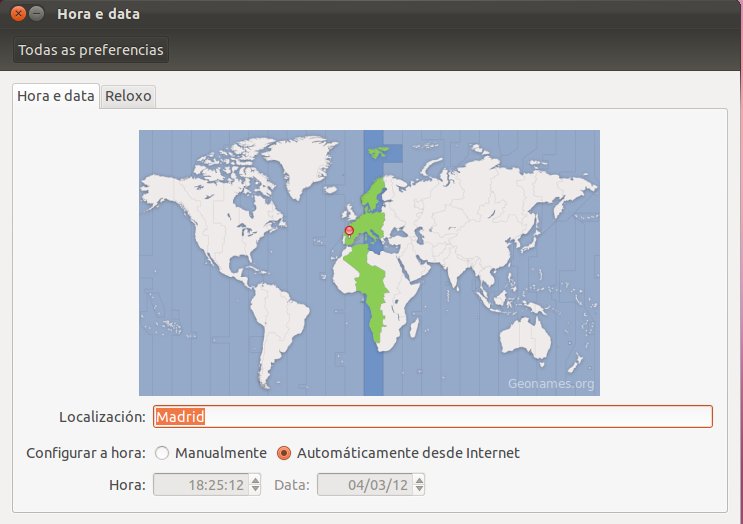Viewport: 743px width, 524px height.
Task: Click the Hora field showing 18:25:12
Action: [201, 485]
